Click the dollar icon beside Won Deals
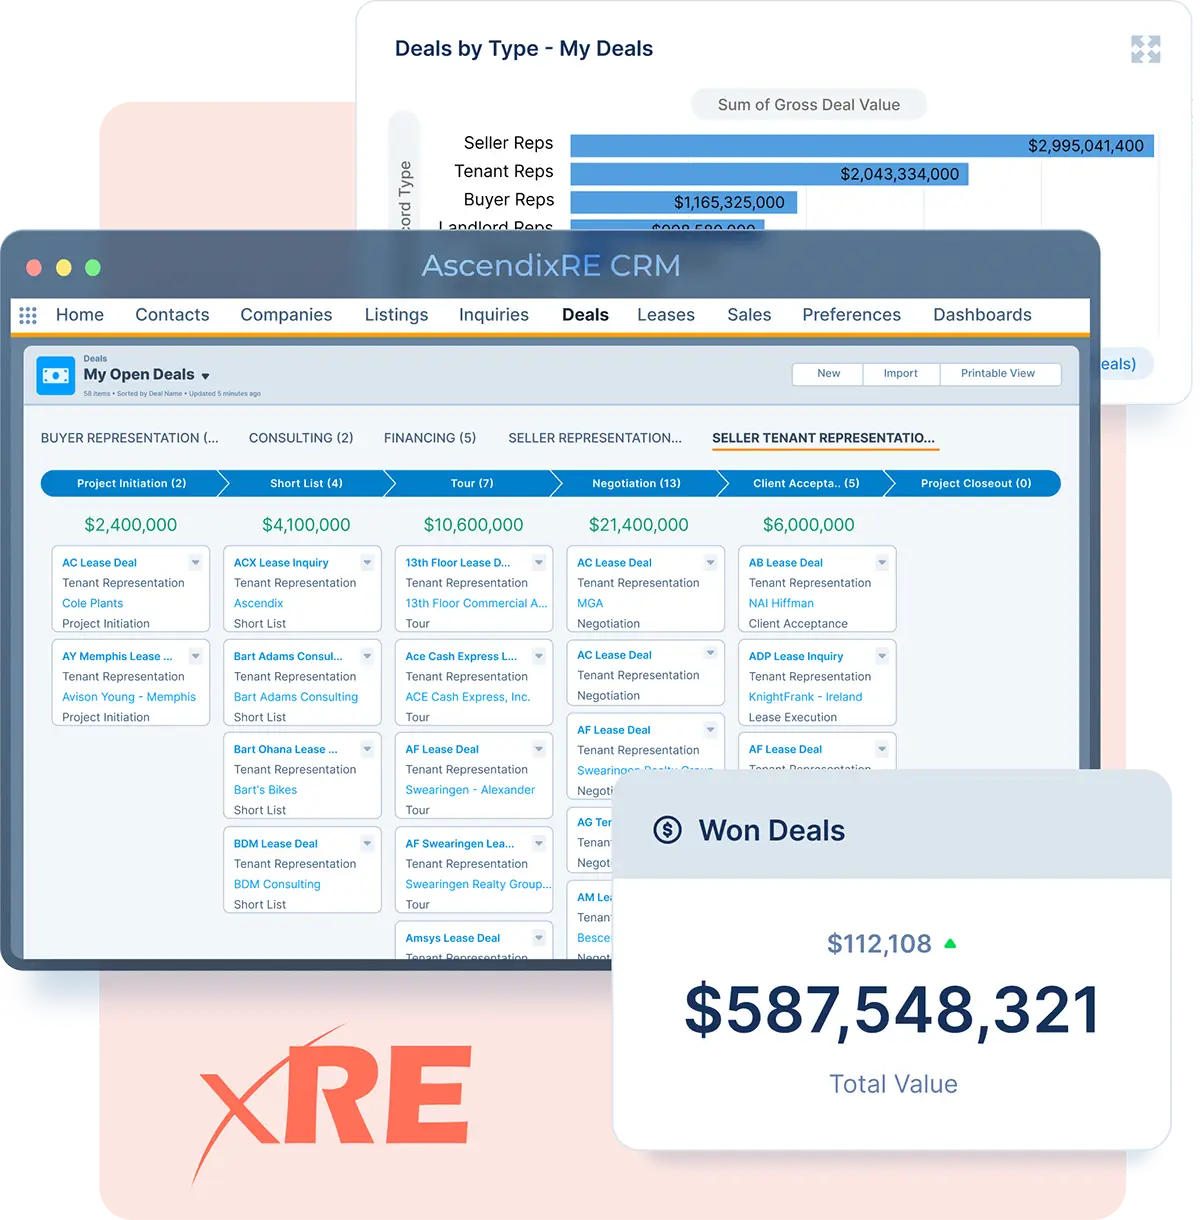The height and width of the screenshot is (1220, 1200). pyautogui.click(x=667, y=830)
